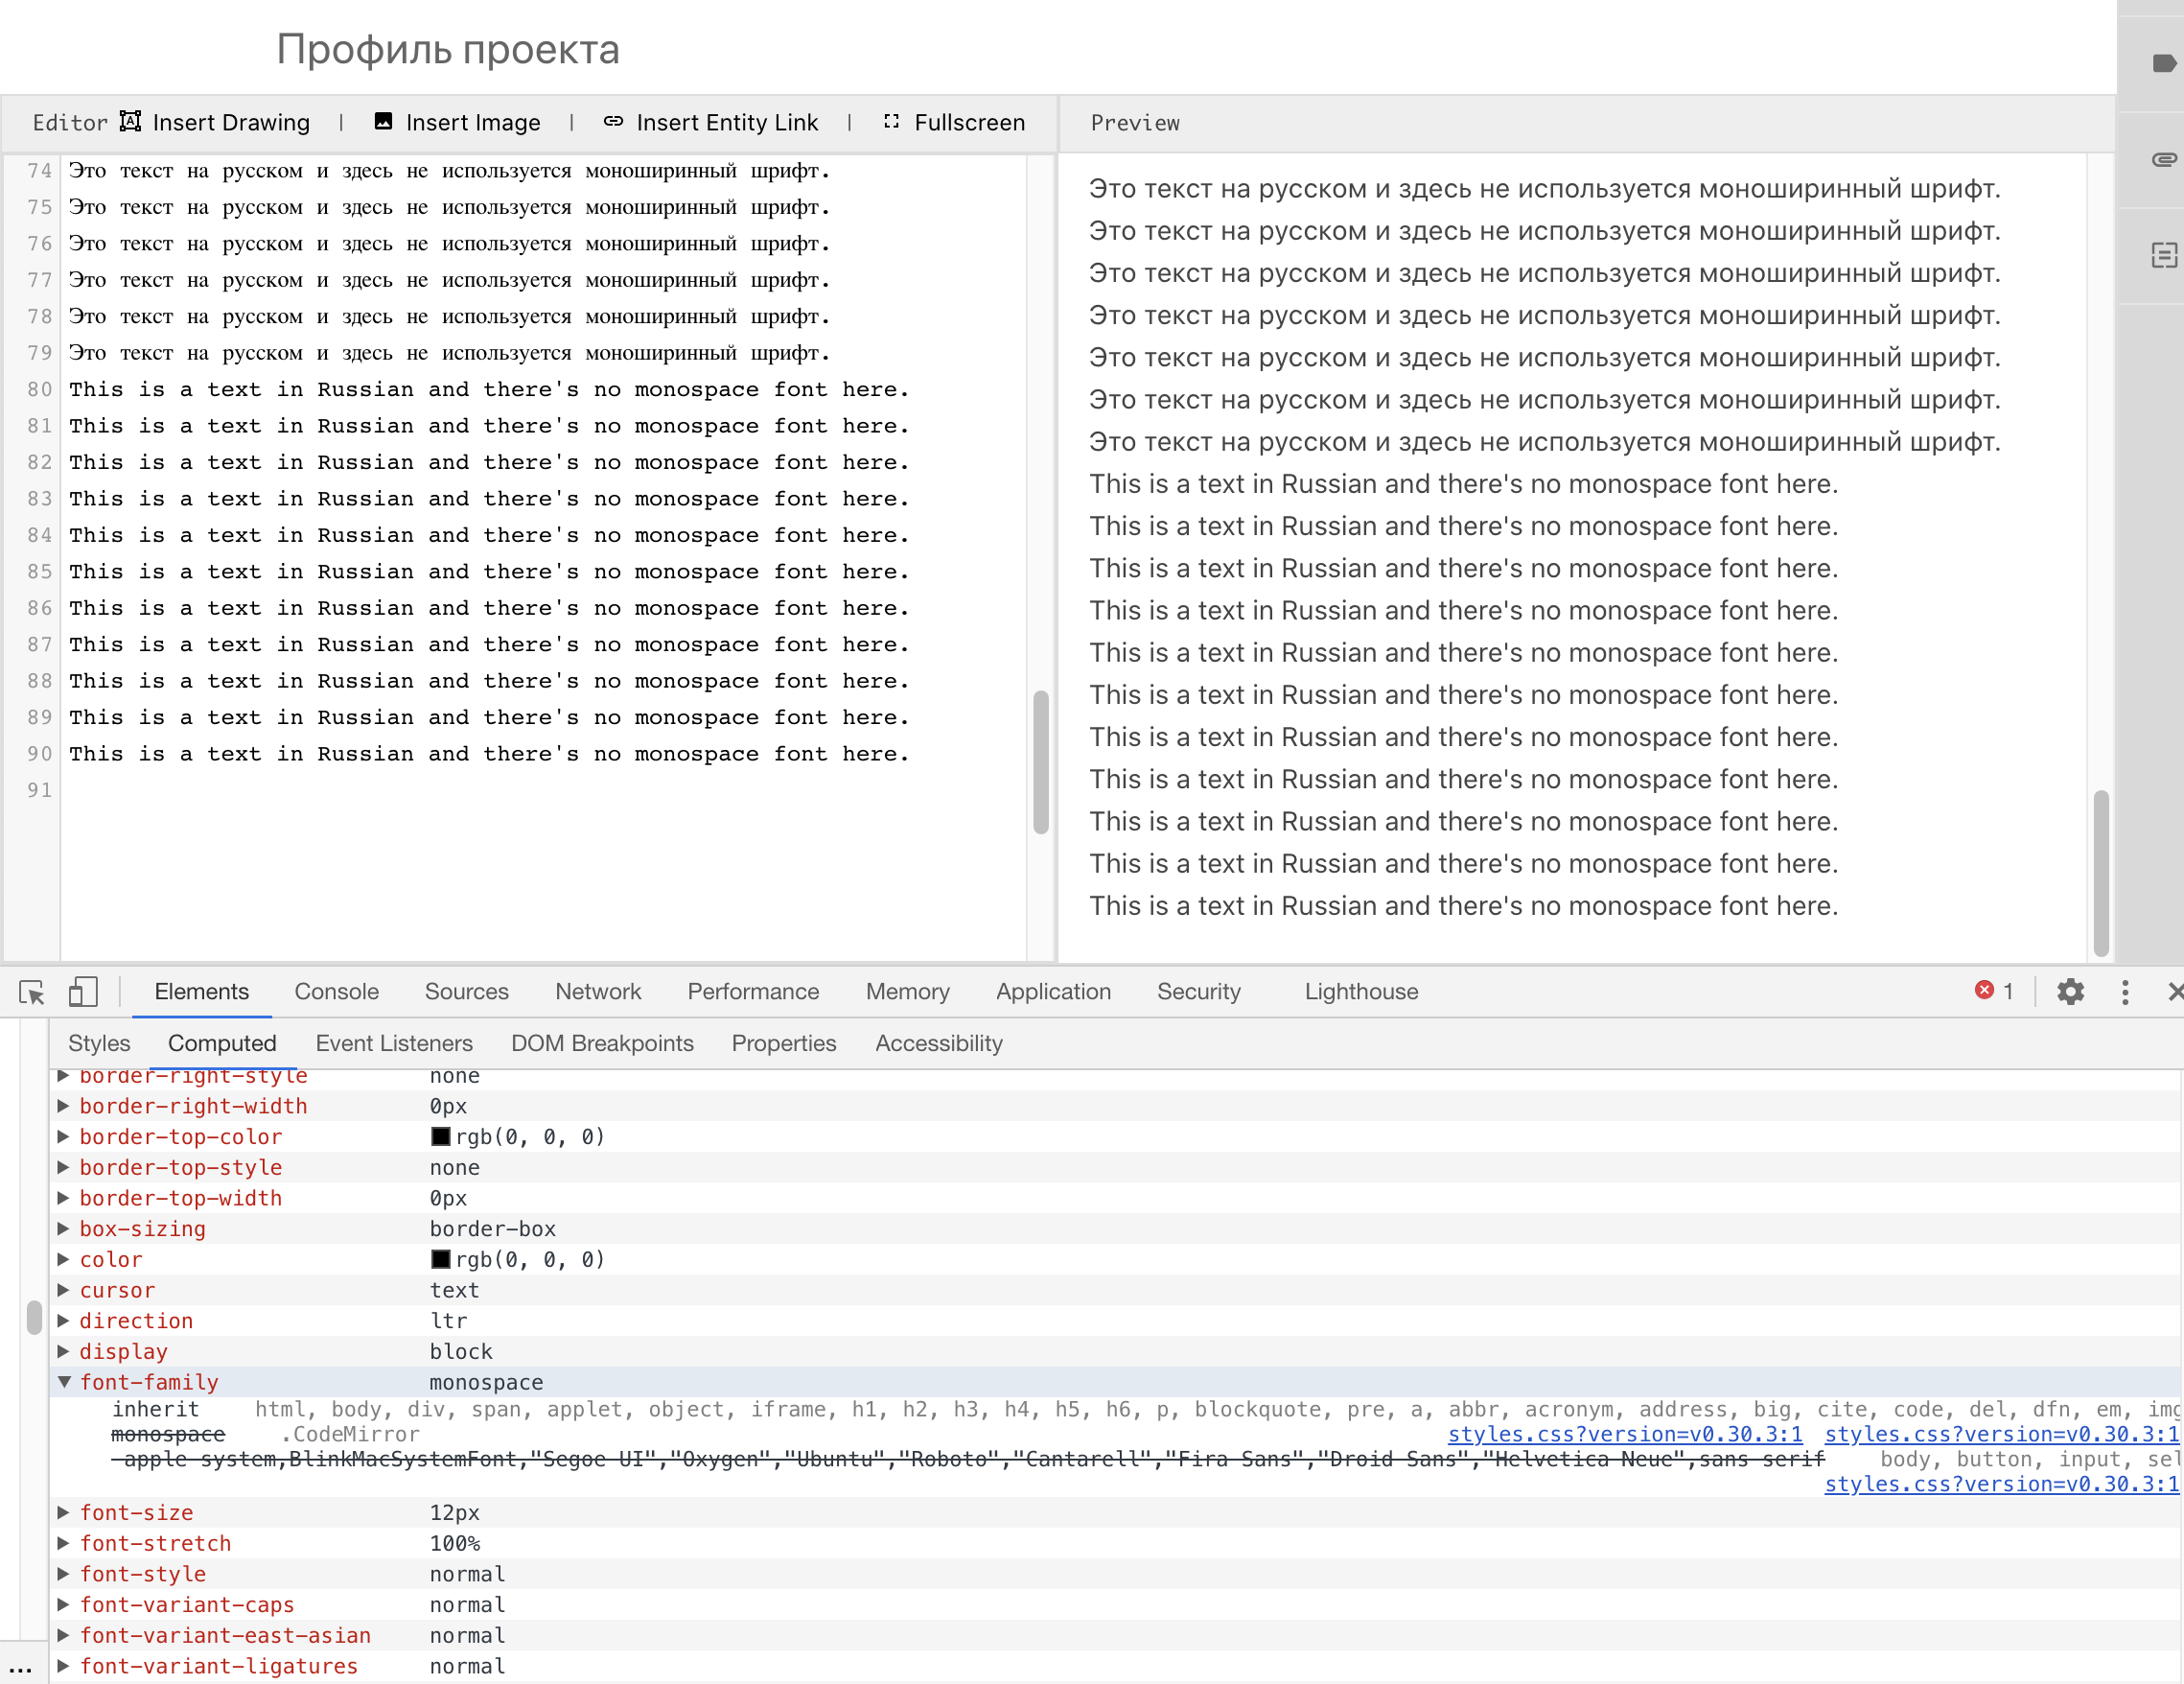Screen dimensions: 2184x1684
Task: Click the black color swatch beside border-top-color
Action: point(440,1137)
